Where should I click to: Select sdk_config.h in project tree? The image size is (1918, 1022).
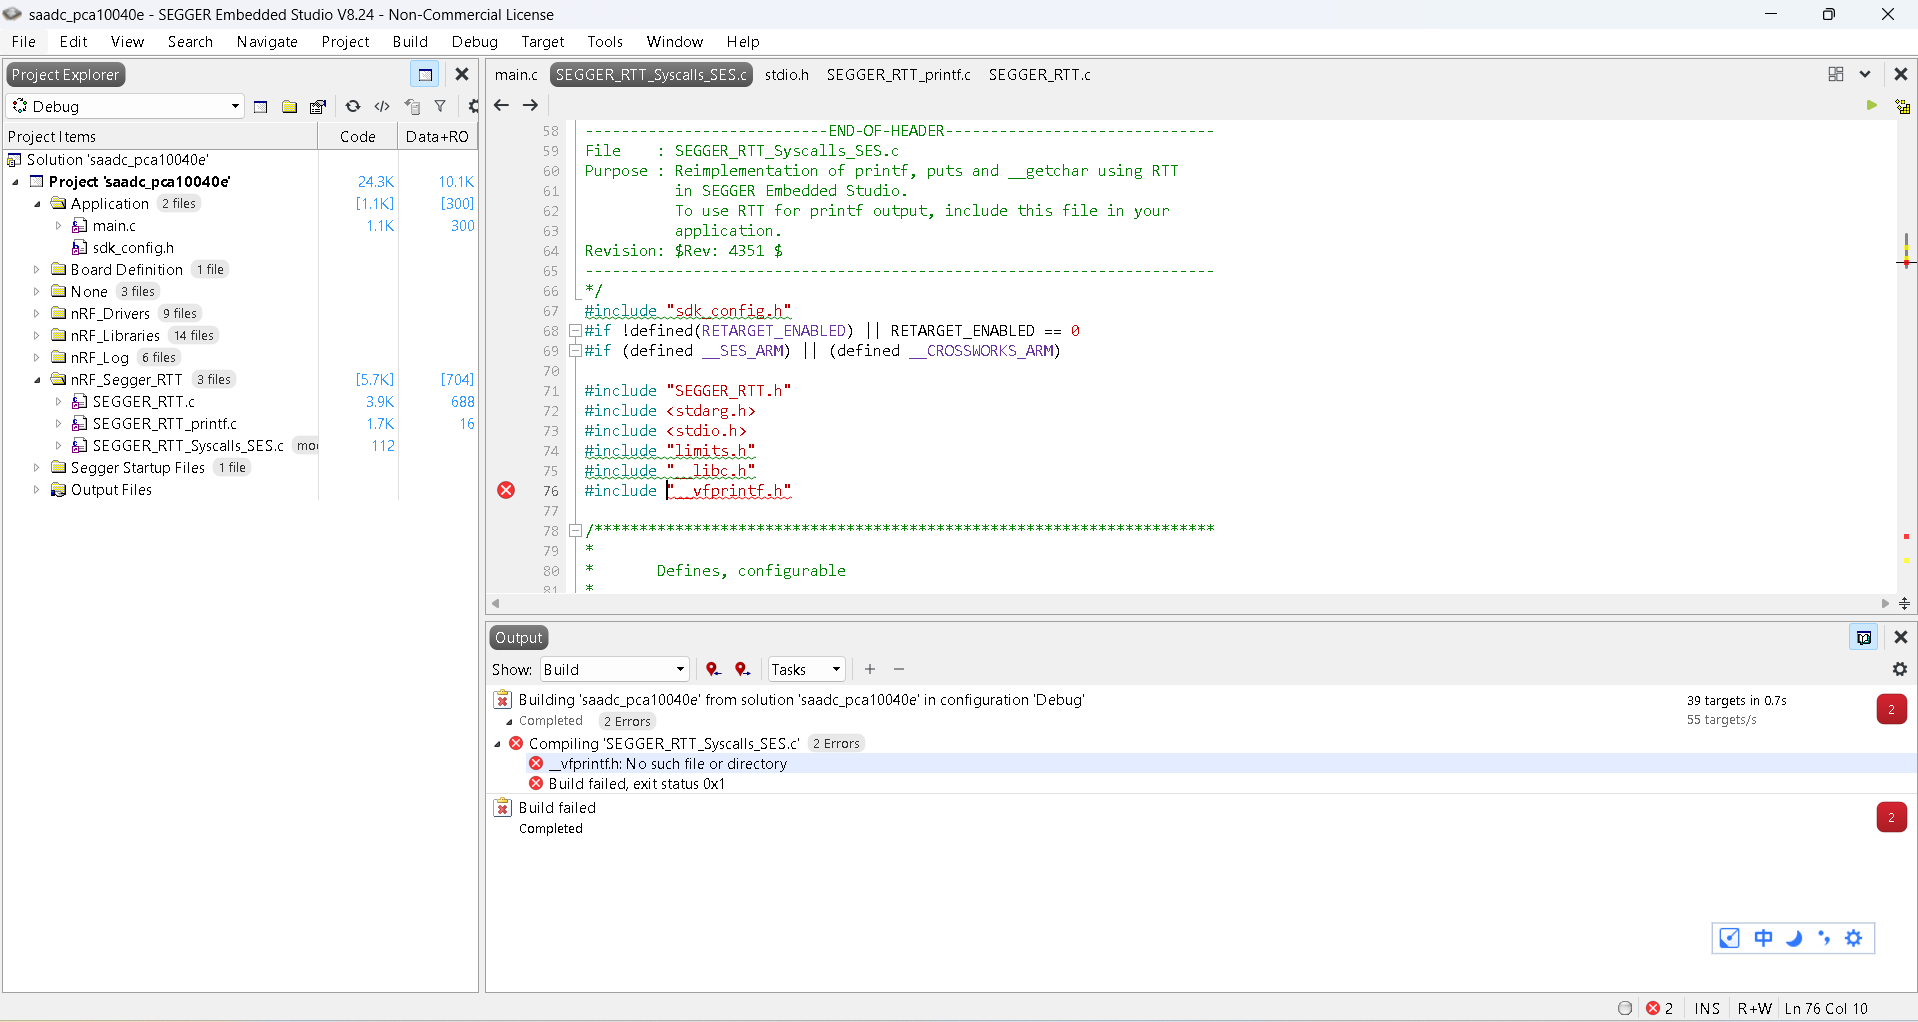tap(133, 248)
